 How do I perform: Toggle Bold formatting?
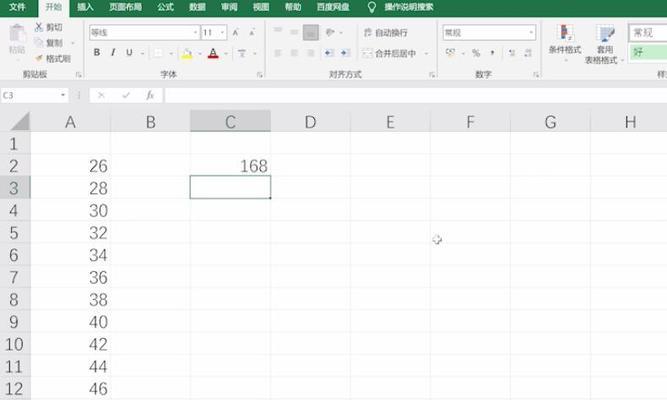click(x=97, y=52)
